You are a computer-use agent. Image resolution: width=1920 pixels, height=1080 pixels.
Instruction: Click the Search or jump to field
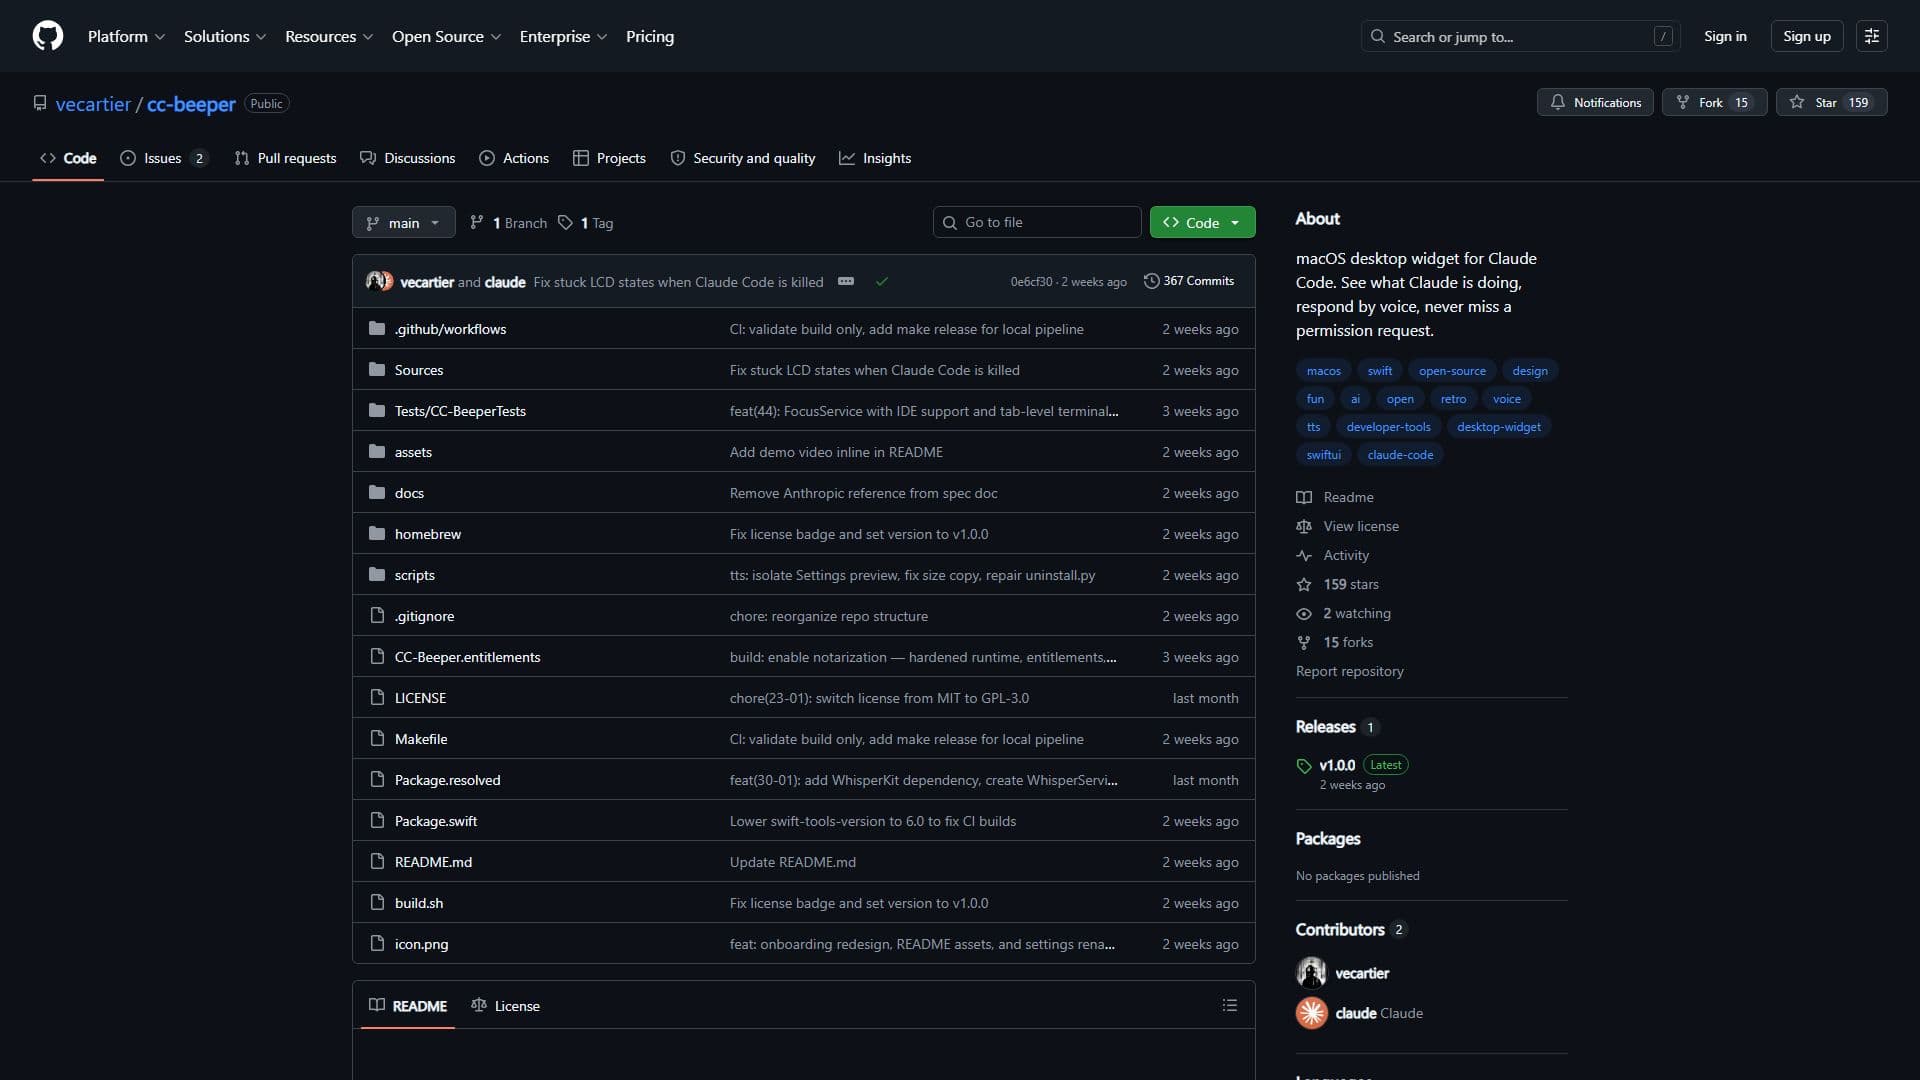coord(1520,36)
